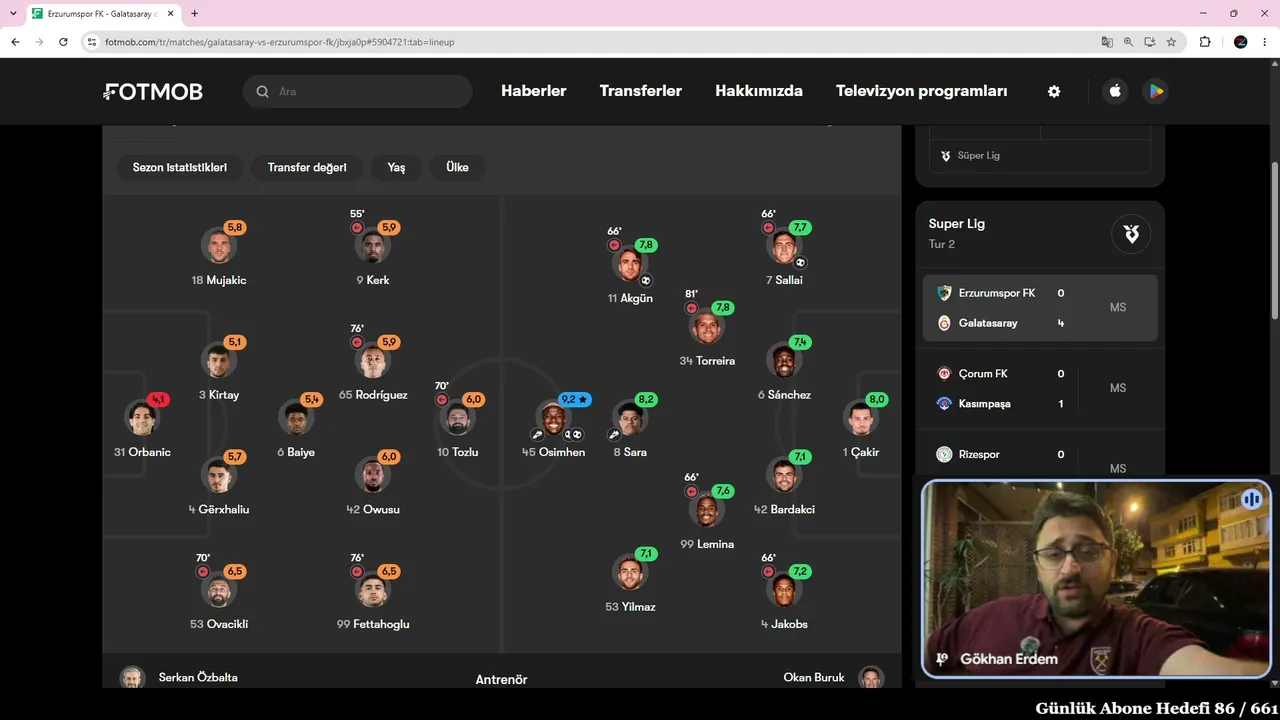Close the Erzurumspor FK - Galatasaray tab
Screen dimensions: 1280x720
pos(169,14)
